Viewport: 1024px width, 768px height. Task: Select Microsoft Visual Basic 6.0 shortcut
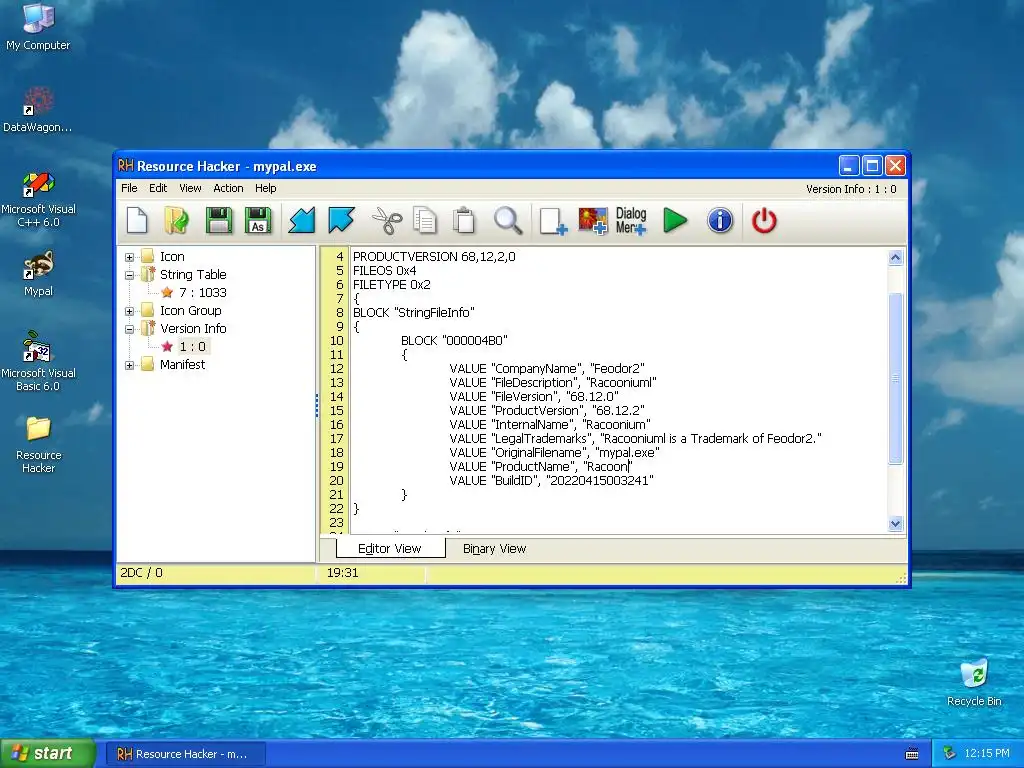point(38,361)
